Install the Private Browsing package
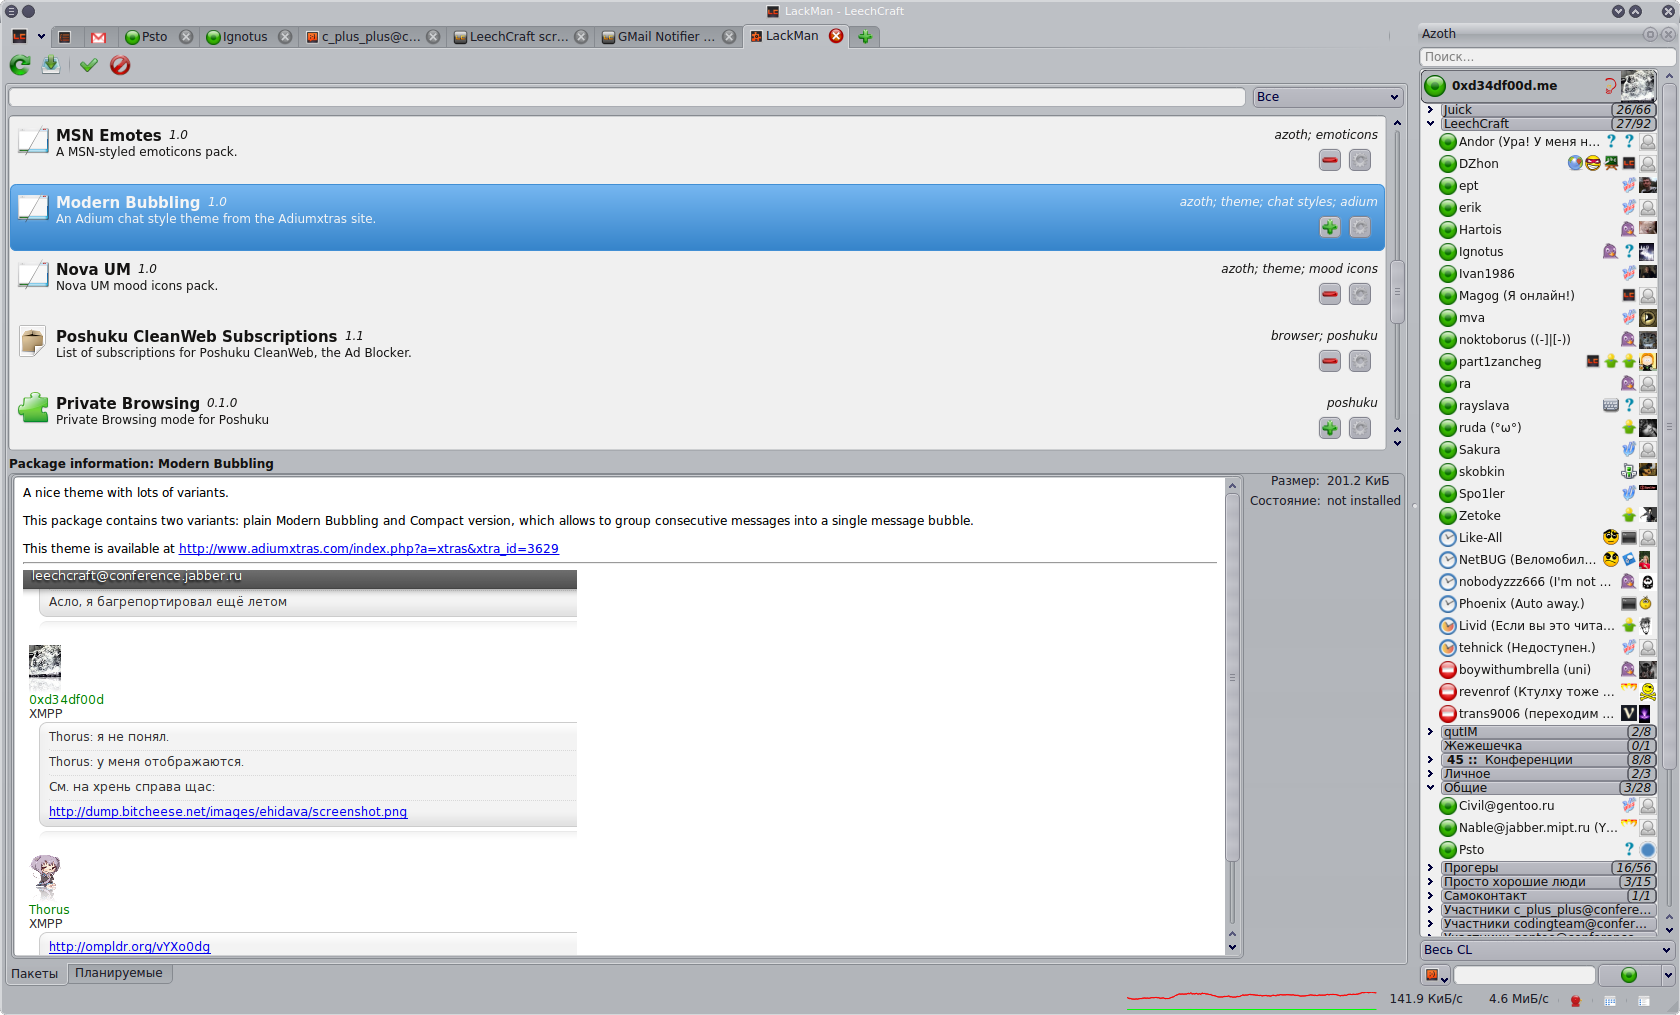This screenshot has width=1680, height=1015. point(1330,428)
